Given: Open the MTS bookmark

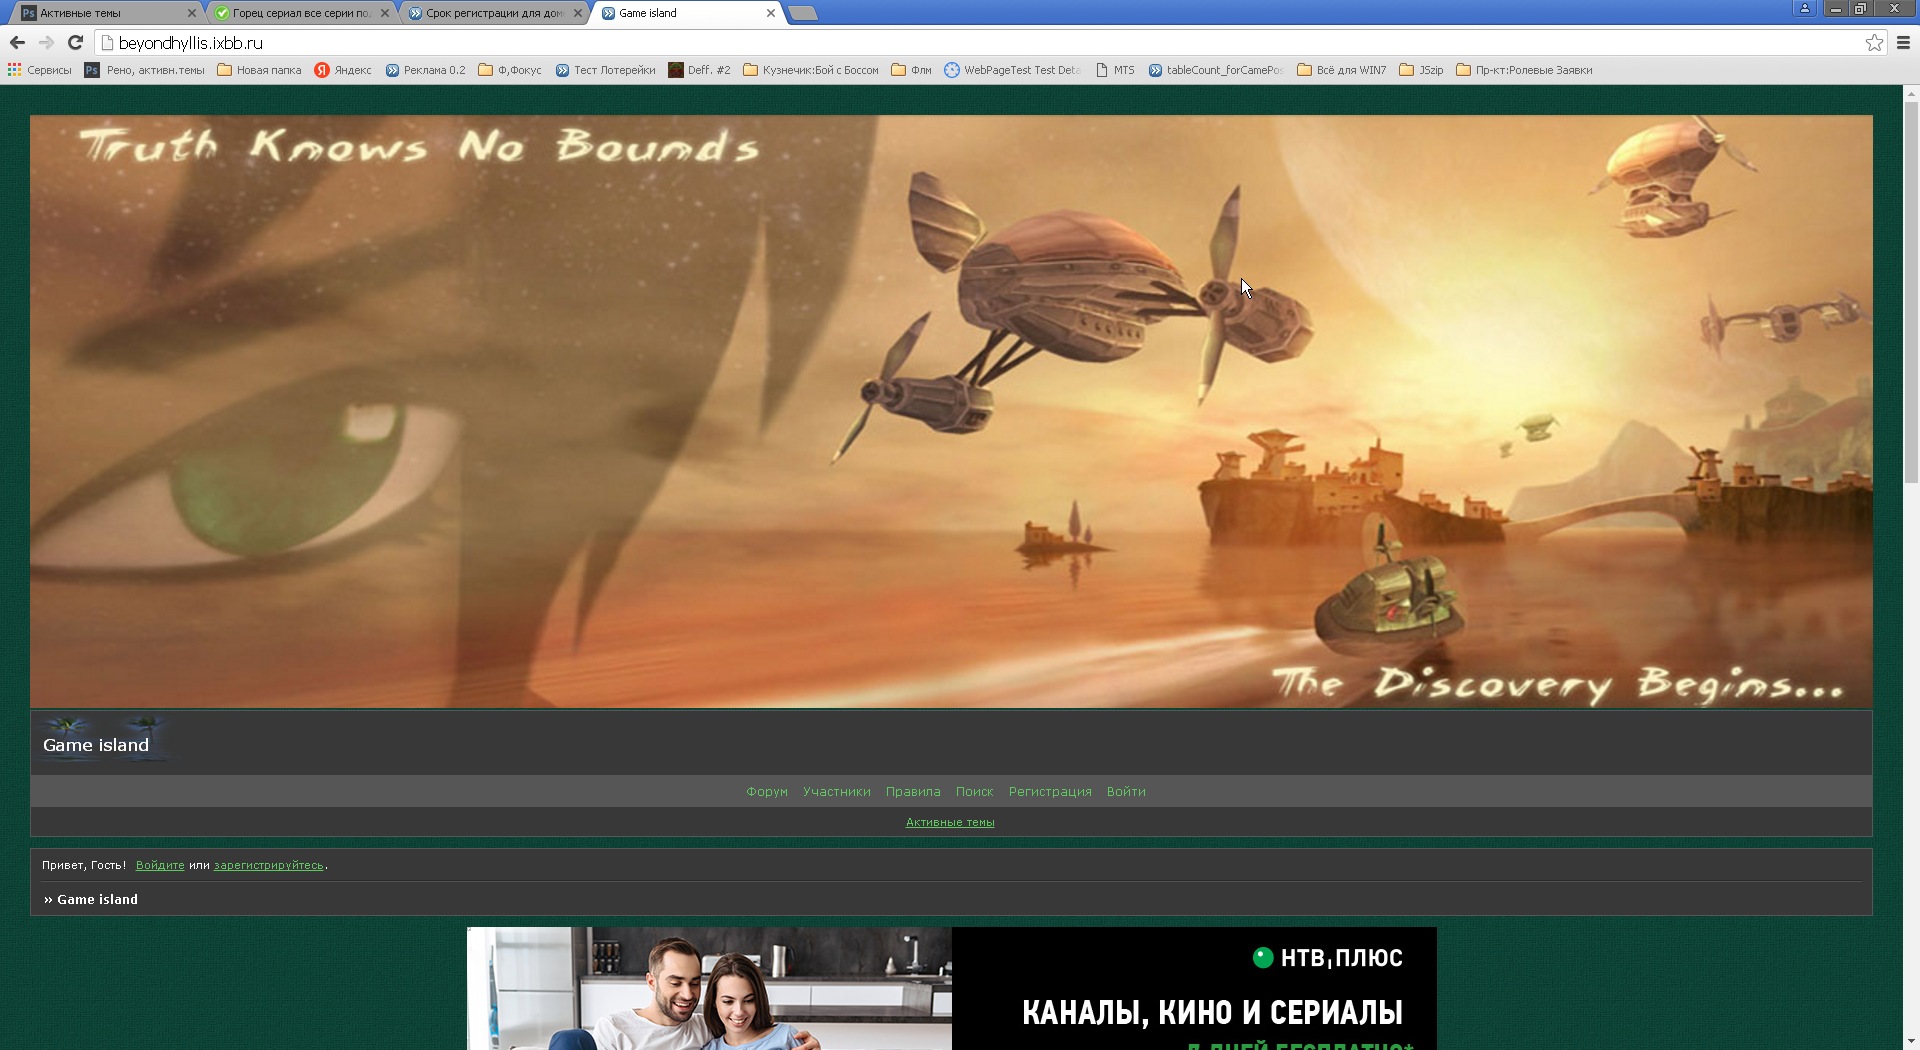Looking at the screenshot, I should point(1115,70).
